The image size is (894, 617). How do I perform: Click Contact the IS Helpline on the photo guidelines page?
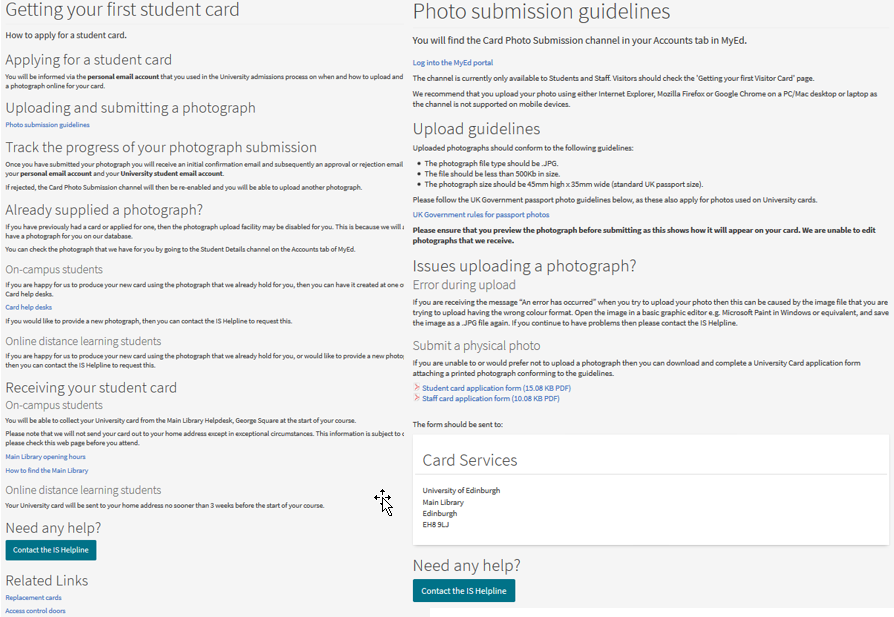click(464, 591)
